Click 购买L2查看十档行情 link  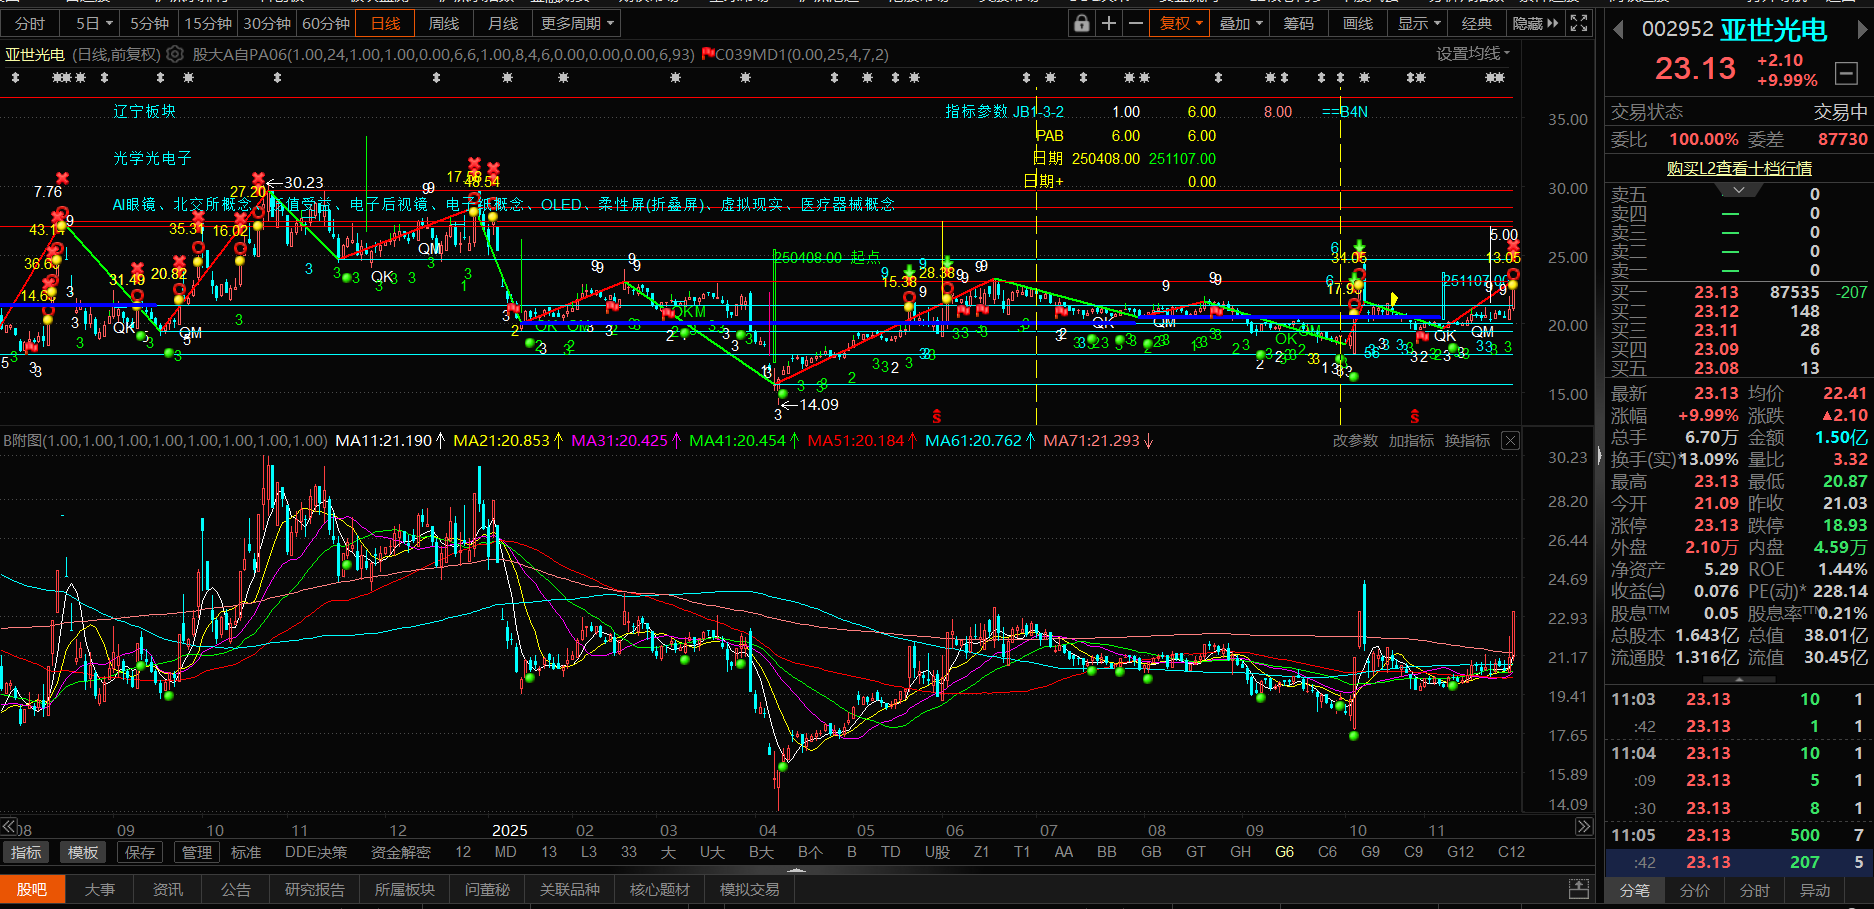(x=1739, y=168)
